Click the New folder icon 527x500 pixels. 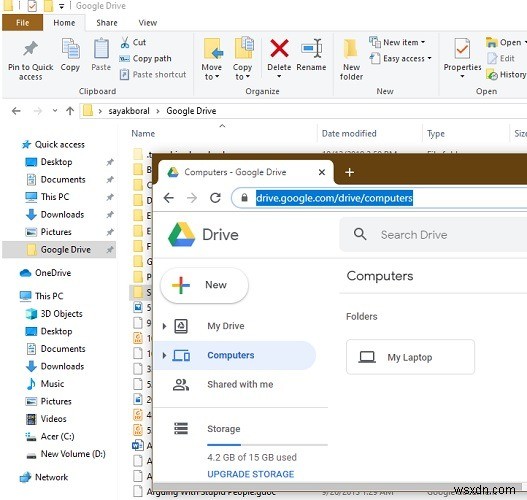point(351,49)
